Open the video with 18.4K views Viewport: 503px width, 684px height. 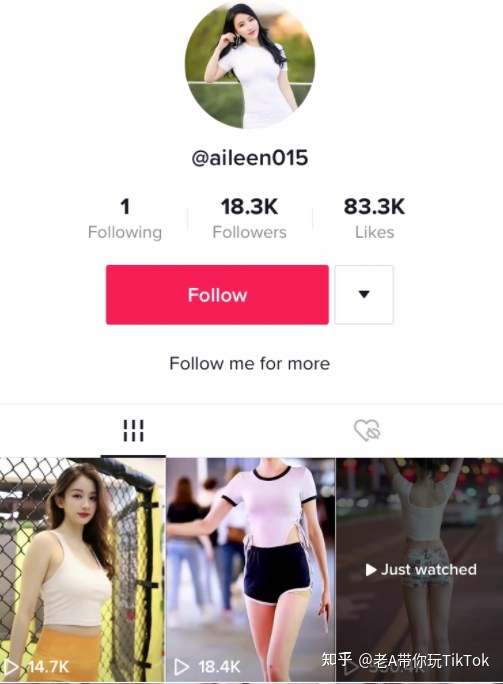pos(250,570)
